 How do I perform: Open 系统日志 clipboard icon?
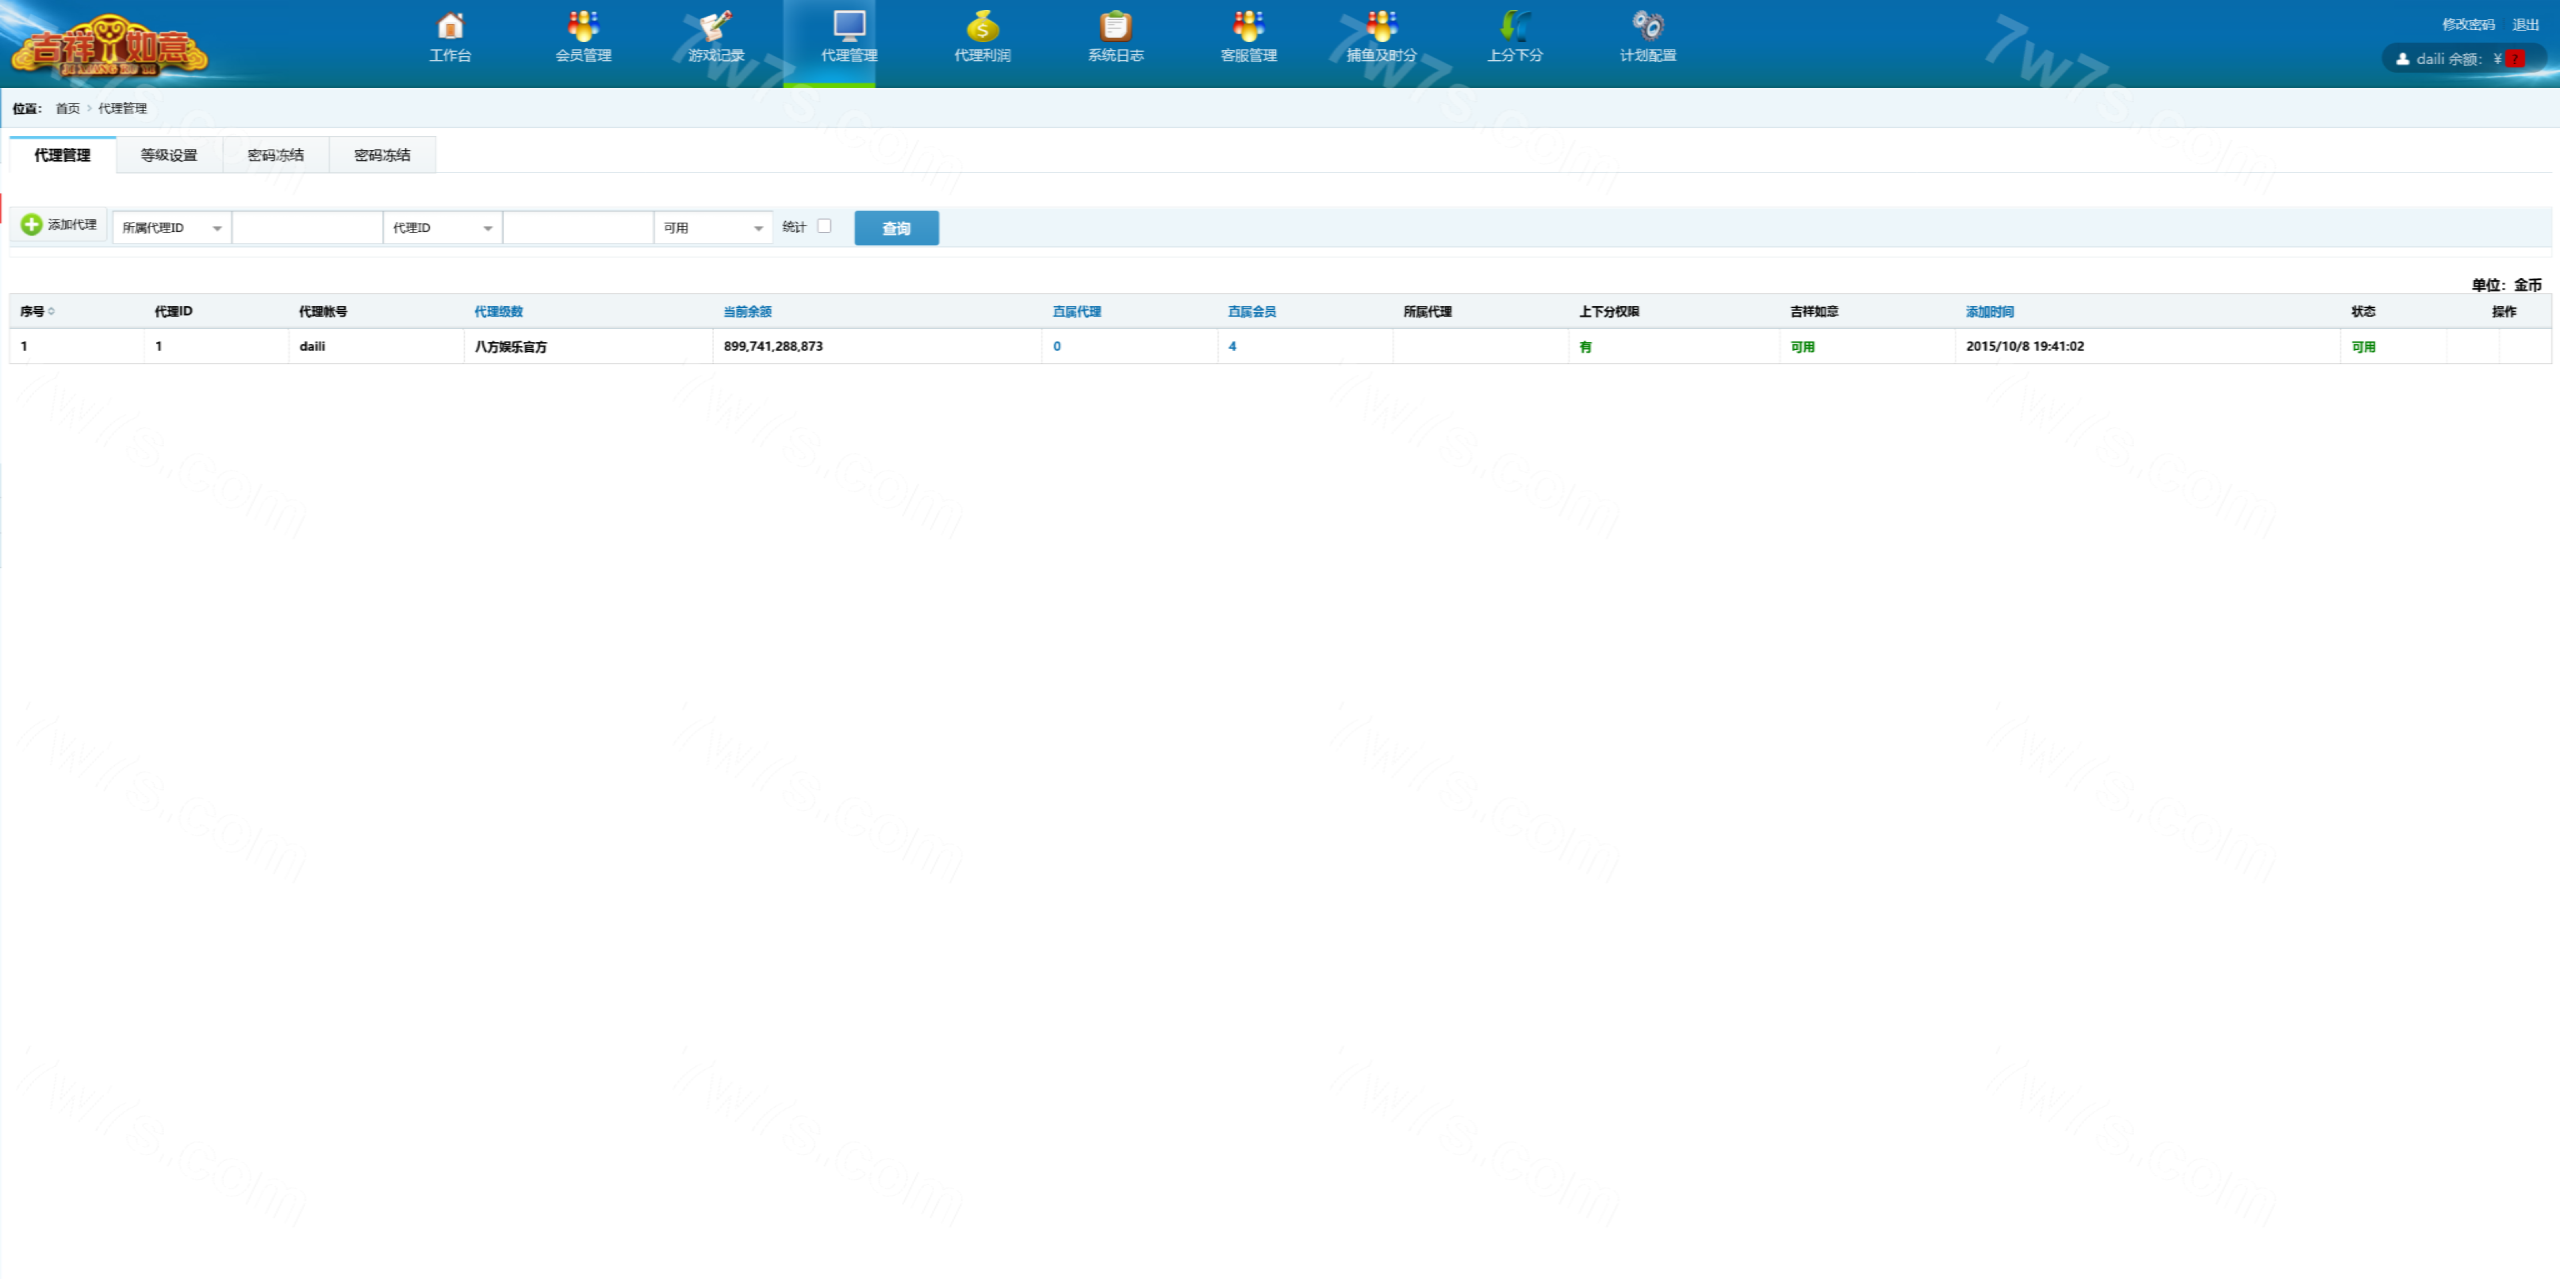click(x=1115, y=26)
